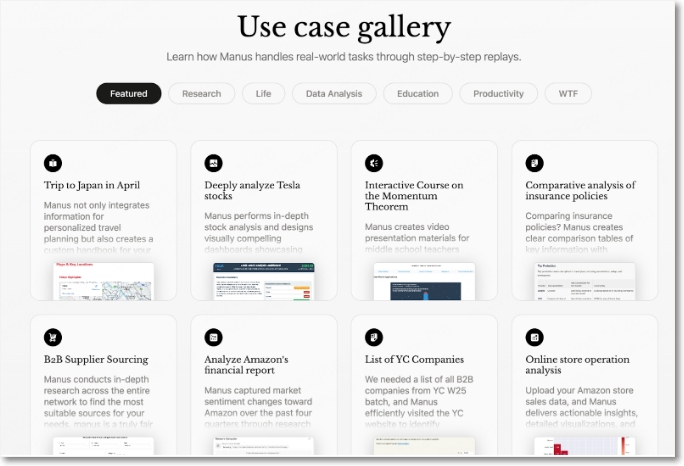The height and width of the screenshot is (466, 684).
Task: Click 'Manus creates video presentation materials' description
Action: click(417, 238)
